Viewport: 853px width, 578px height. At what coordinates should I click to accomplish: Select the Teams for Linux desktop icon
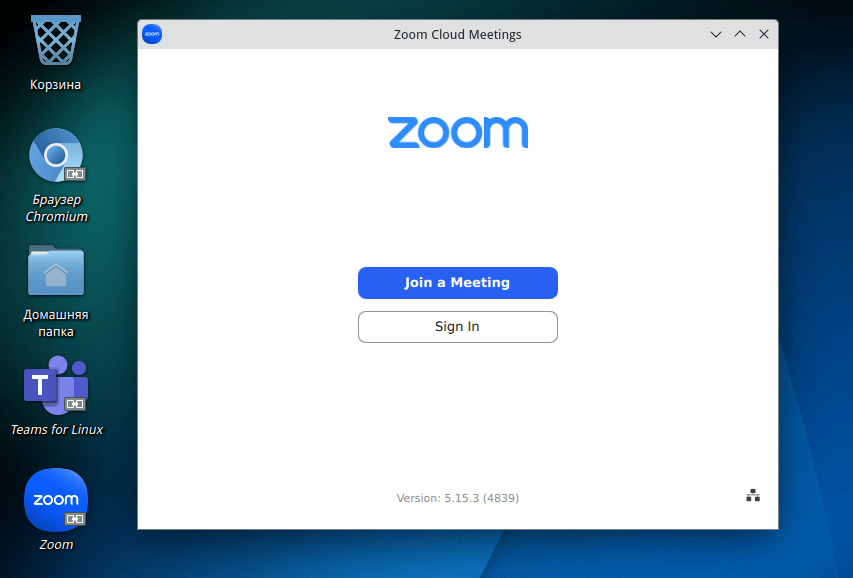coord(56,386)
